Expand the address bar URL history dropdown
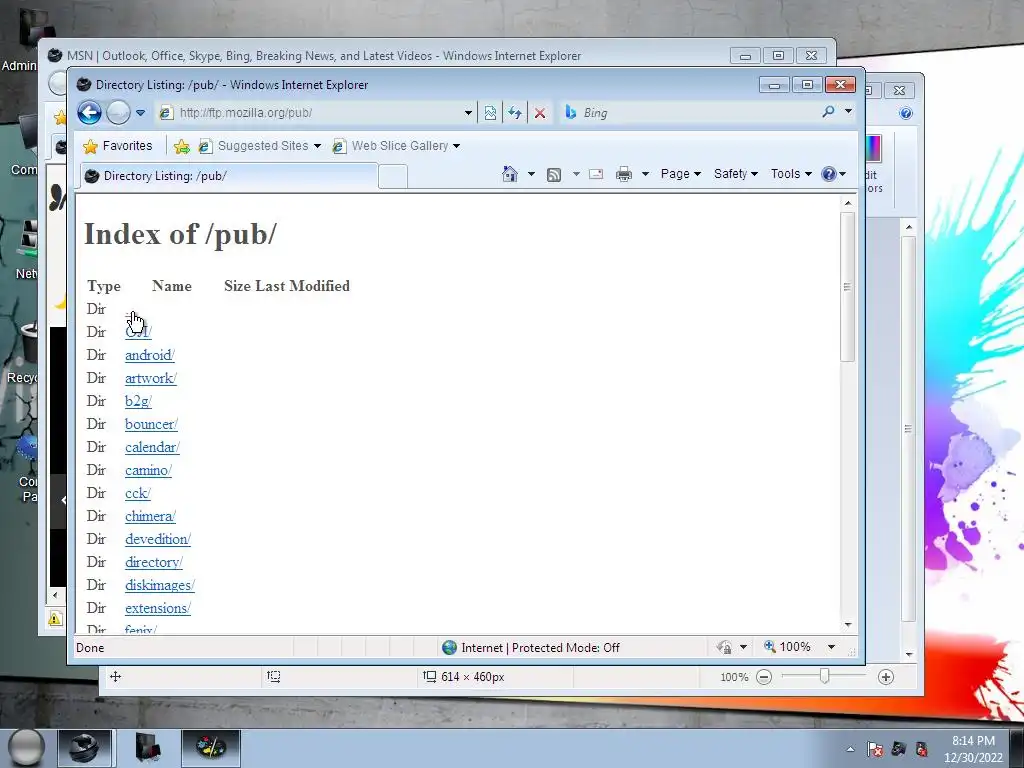Screen dimensions: 1024x768 [468, 113]
